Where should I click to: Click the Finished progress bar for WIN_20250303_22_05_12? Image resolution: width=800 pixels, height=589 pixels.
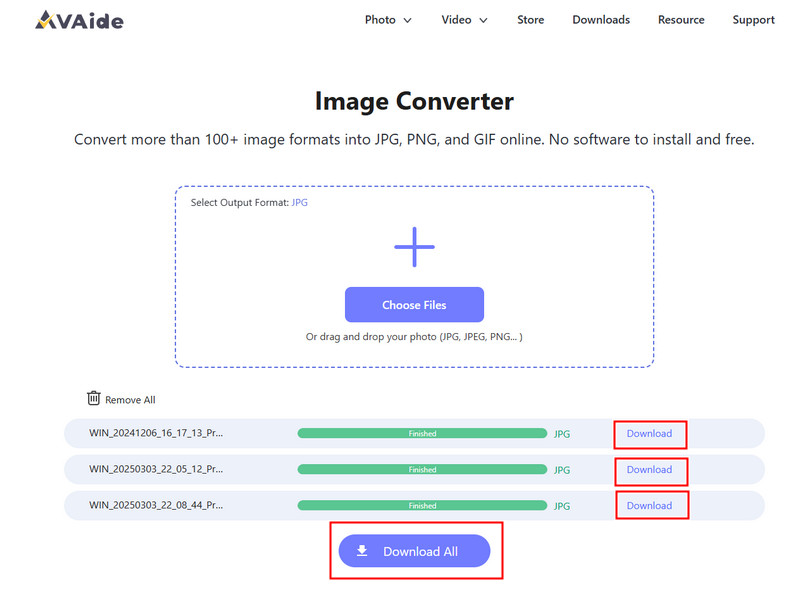422,470
